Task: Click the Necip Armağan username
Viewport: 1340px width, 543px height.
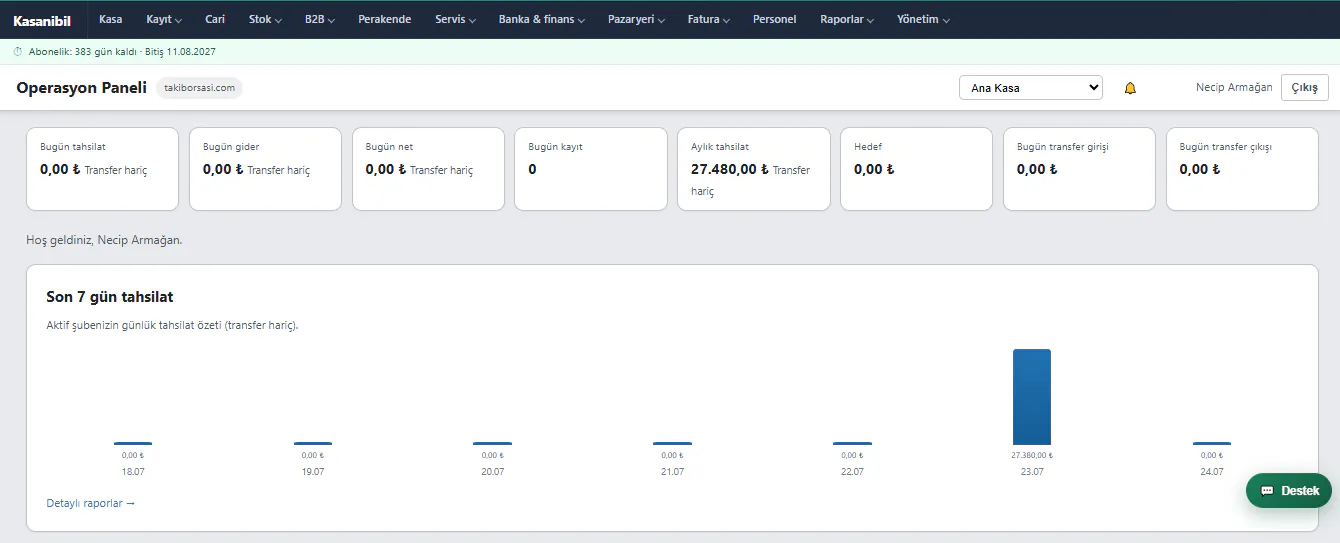Action: click(x=1234, y=88)
